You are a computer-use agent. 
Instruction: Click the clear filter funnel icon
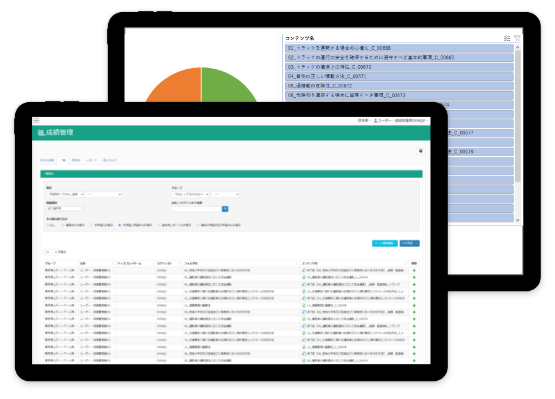click(517, 38)
